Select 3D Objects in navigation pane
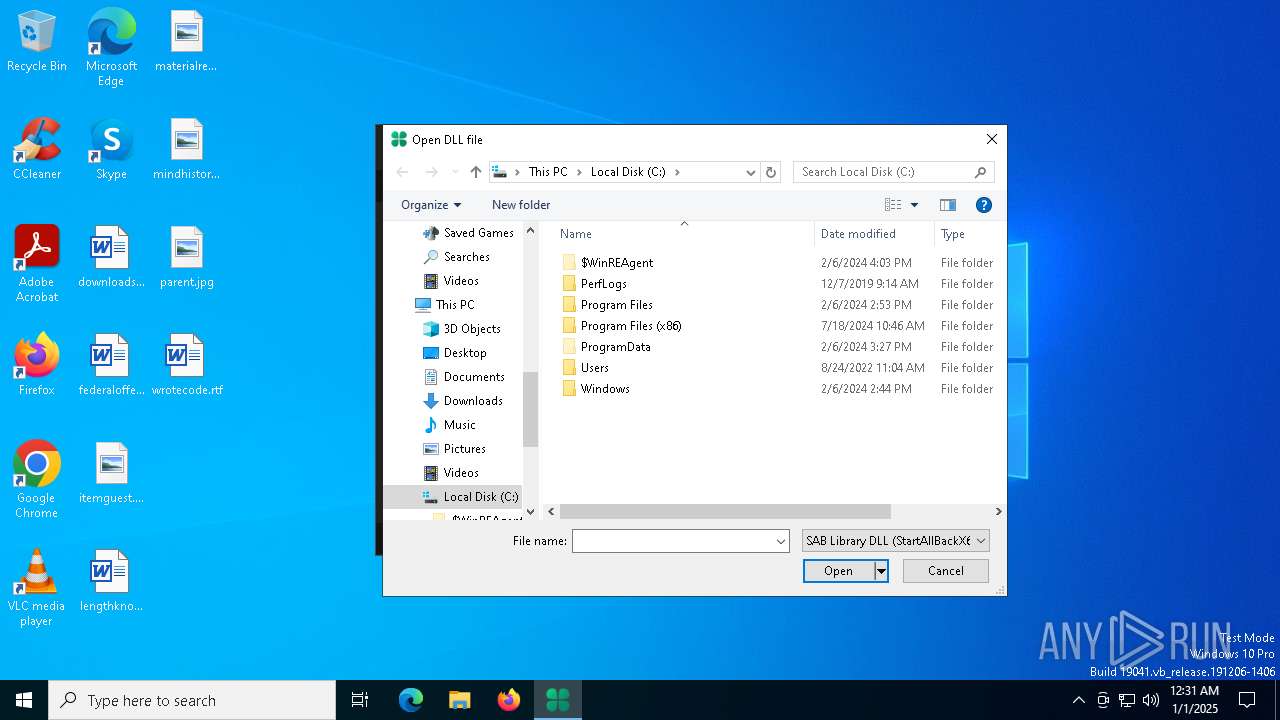Viewport: 1280px width, 720px height. click(x=462, y=329)
